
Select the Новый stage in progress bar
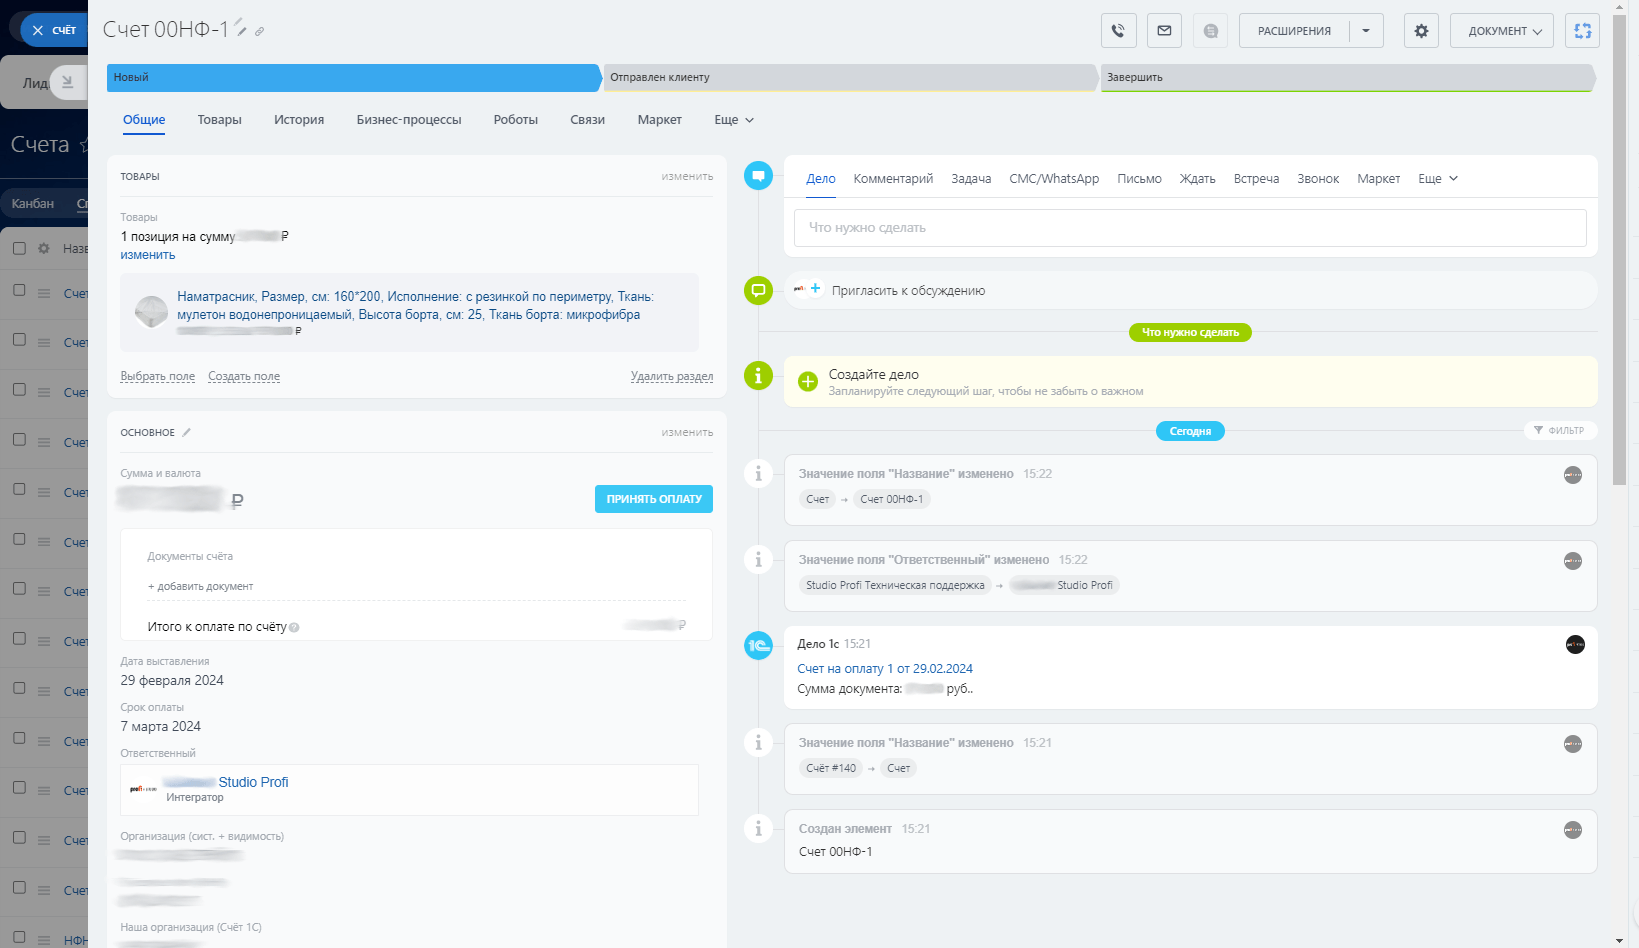point(354,78)
